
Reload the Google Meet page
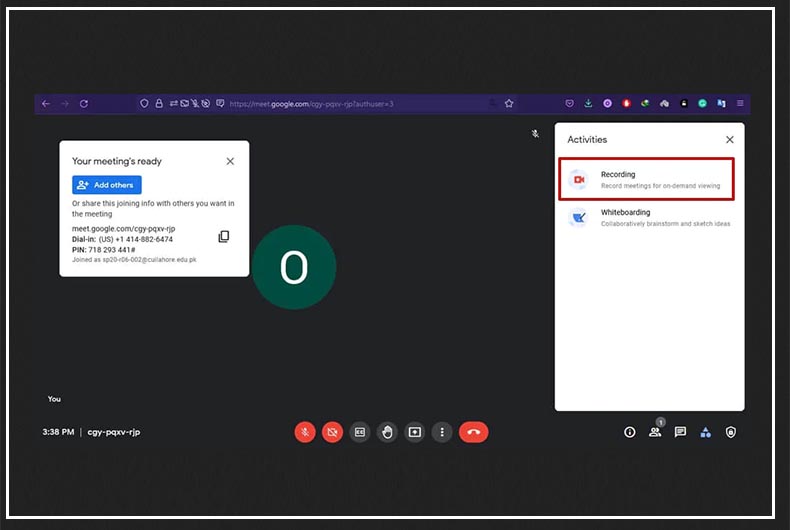(84, 104)
